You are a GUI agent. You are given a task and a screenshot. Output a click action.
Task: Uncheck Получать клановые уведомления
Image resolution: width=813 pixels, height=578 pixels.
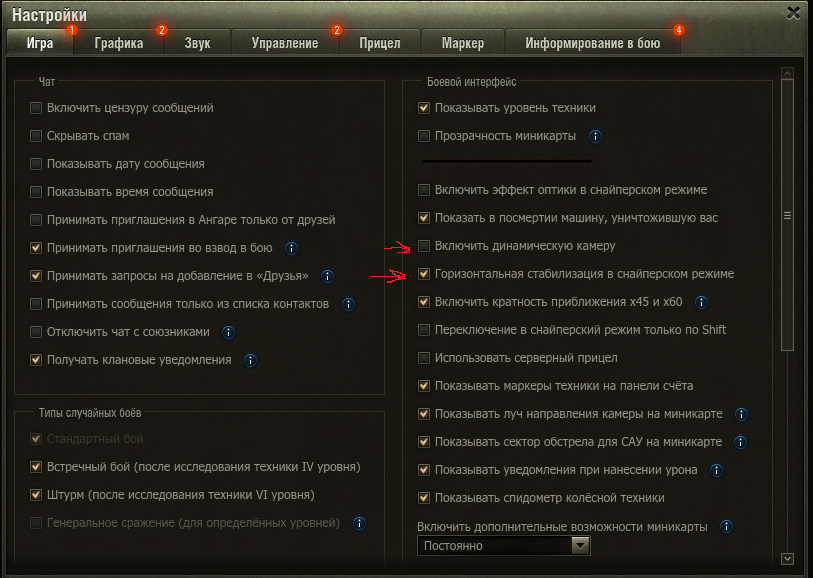pyautogui.click(x=36, y=360)
